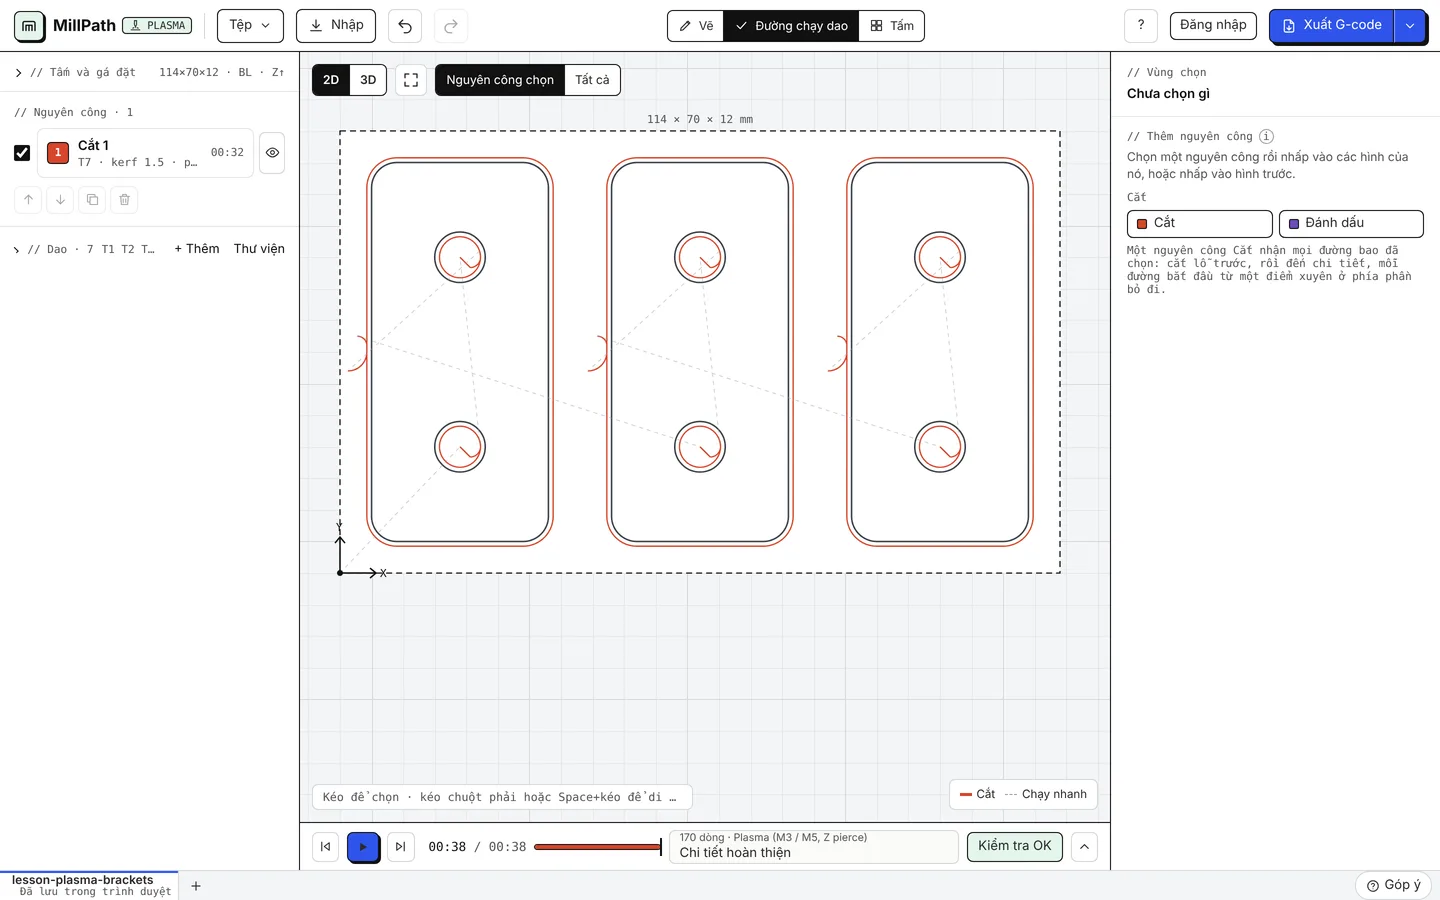Step simulation forward to end

[x=400, y=847]
